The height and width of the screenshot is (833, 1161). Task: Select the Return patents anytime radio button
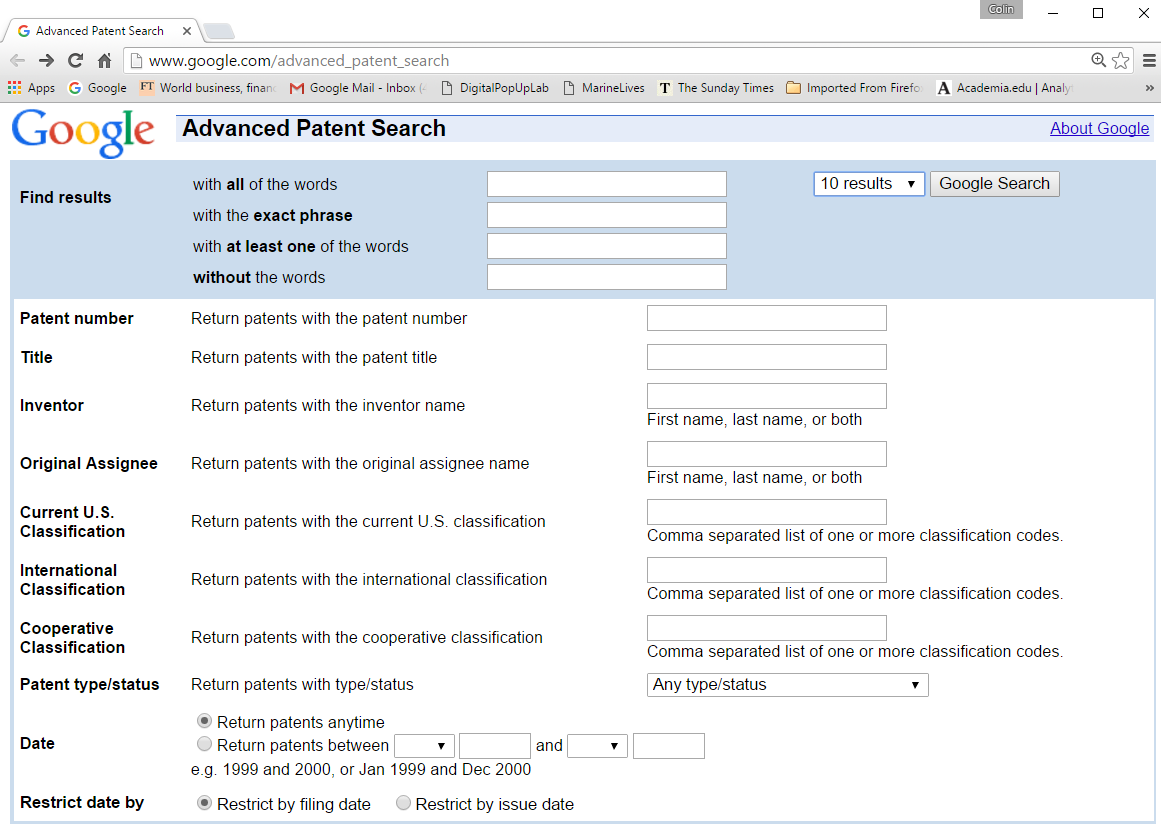(x=205, y=721)
